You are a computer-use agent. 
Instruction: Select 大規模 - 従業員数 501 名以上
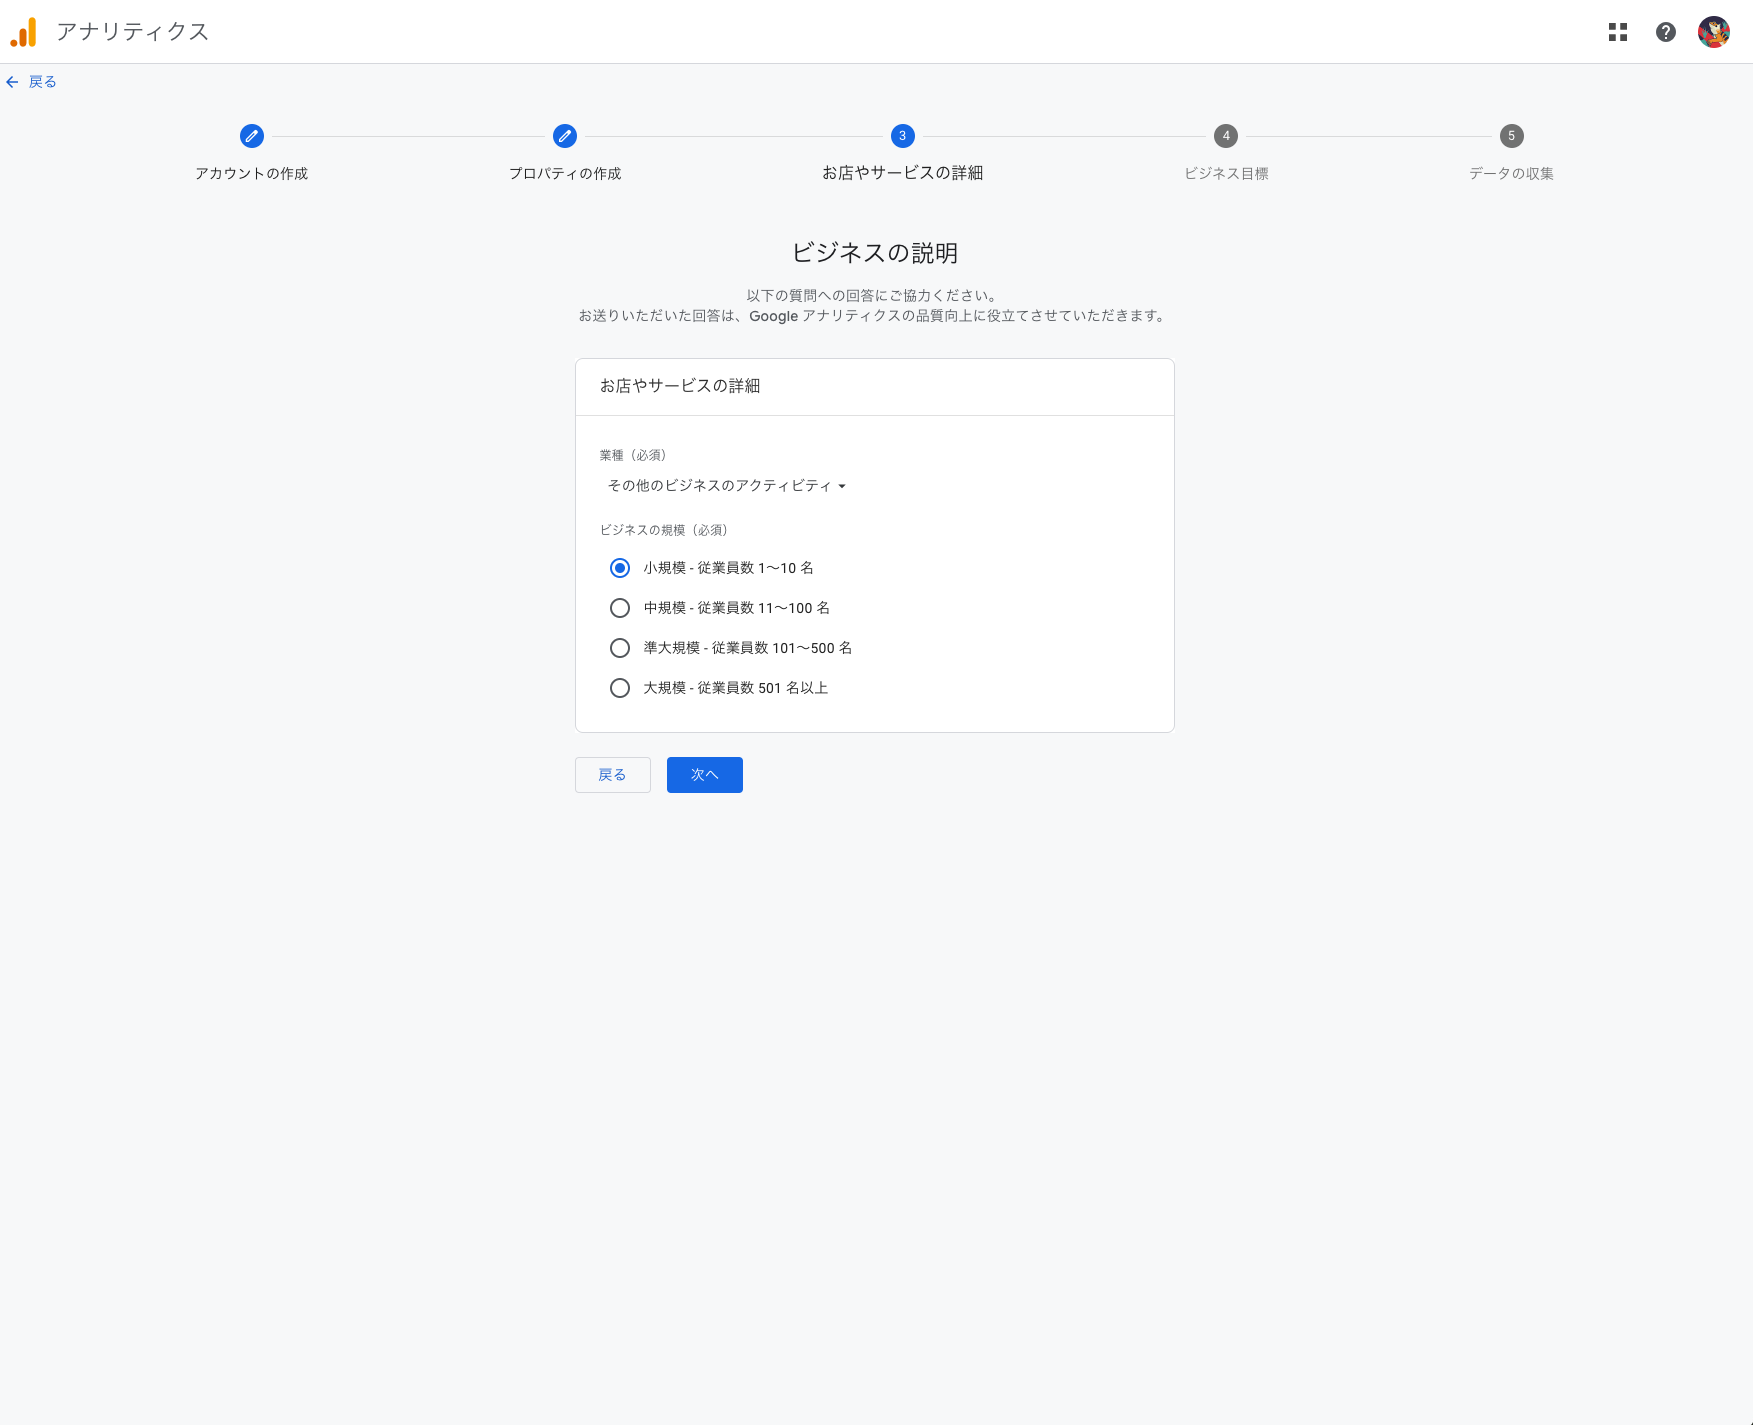(x=620, y=687)
